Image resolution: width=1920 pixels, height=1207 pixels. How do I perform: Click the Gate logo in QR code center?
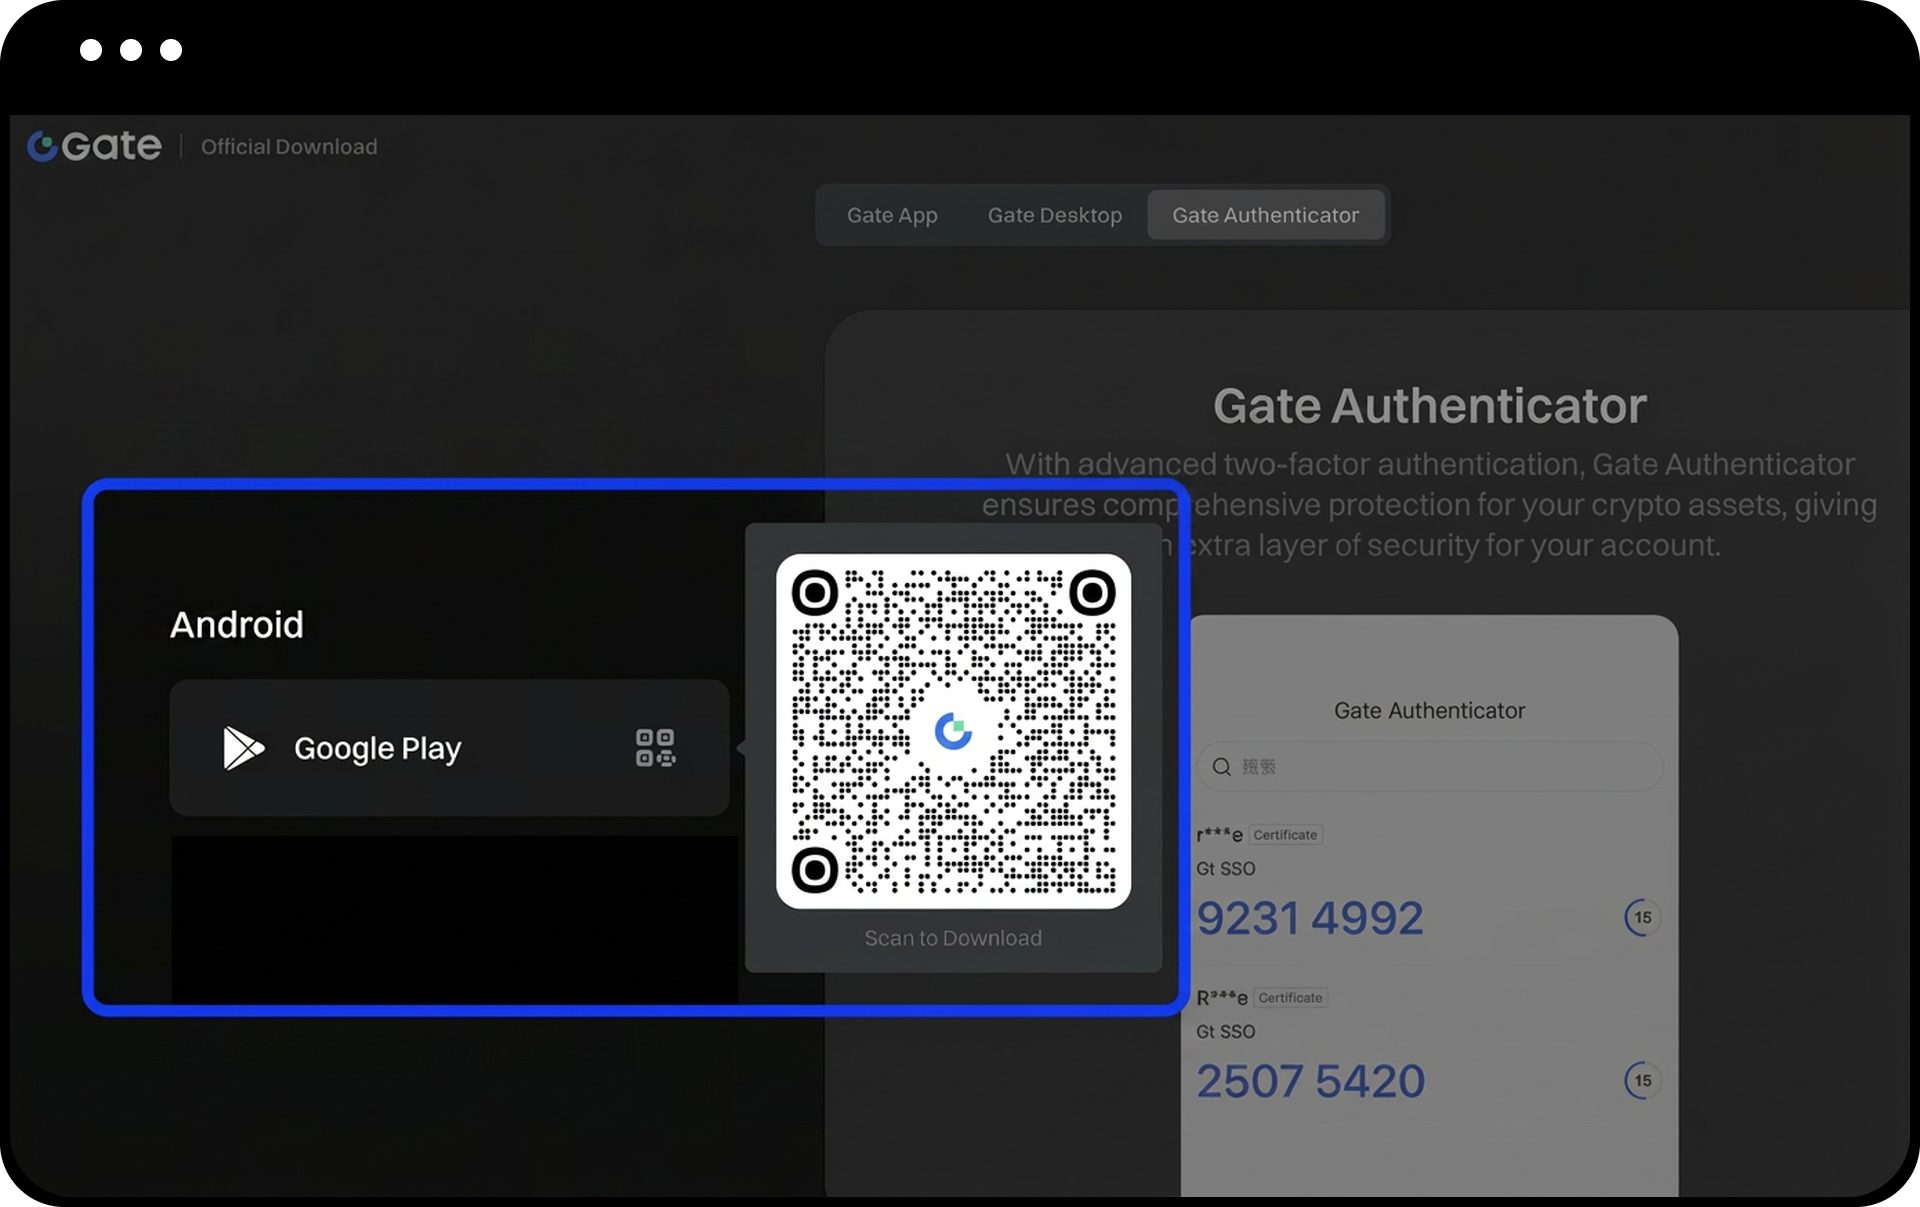coord(953,732)
